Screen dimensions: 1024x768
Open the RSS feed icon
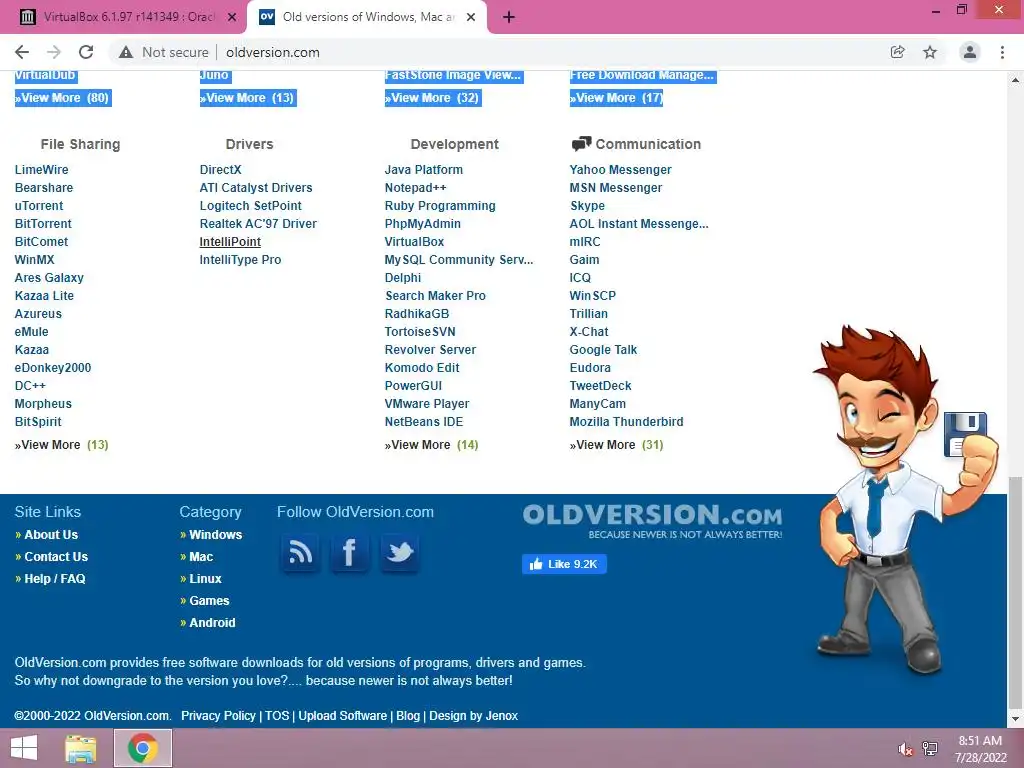click(x=300, y=552)
